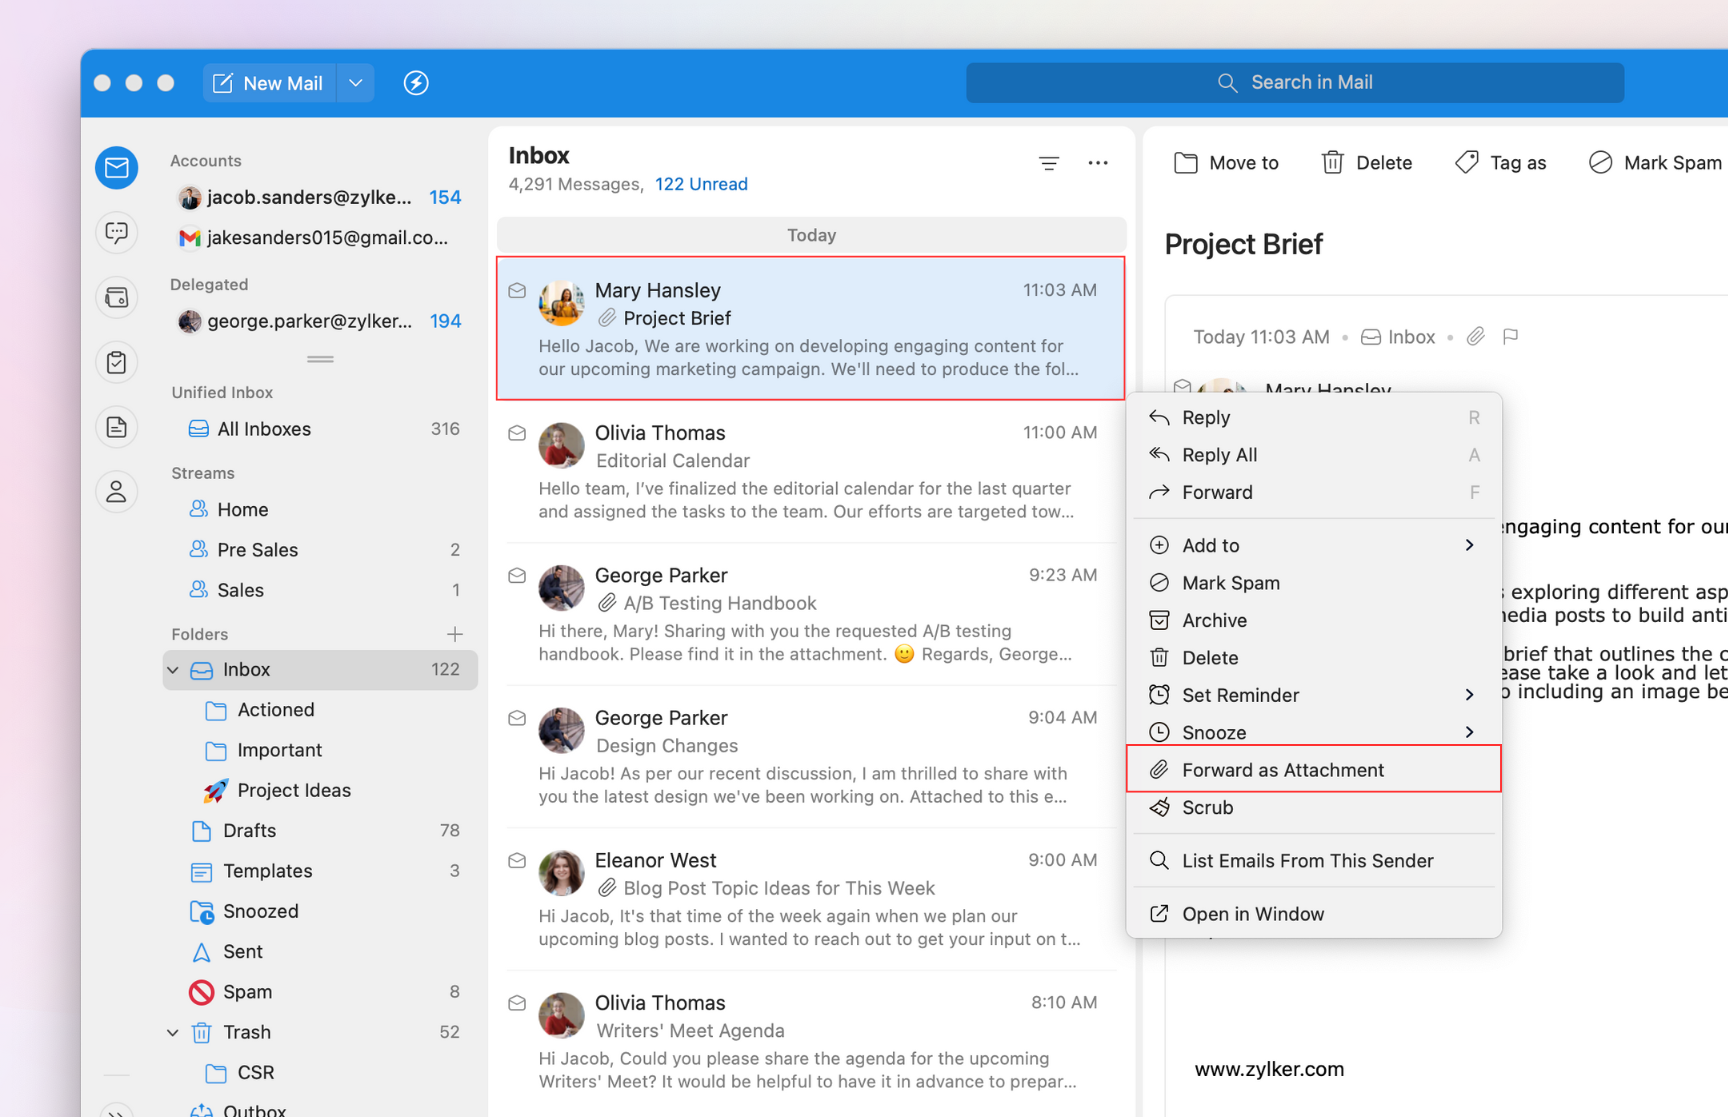Select Forward as Attachment in context menu
Screen dimensions: 1728x1117
point(1314,770)
